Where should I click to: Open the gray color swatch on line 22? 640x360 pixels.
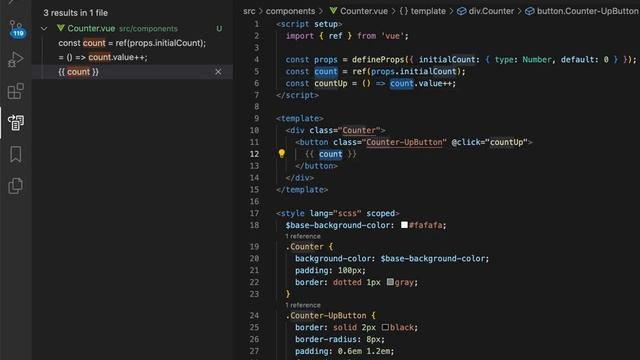390,282
